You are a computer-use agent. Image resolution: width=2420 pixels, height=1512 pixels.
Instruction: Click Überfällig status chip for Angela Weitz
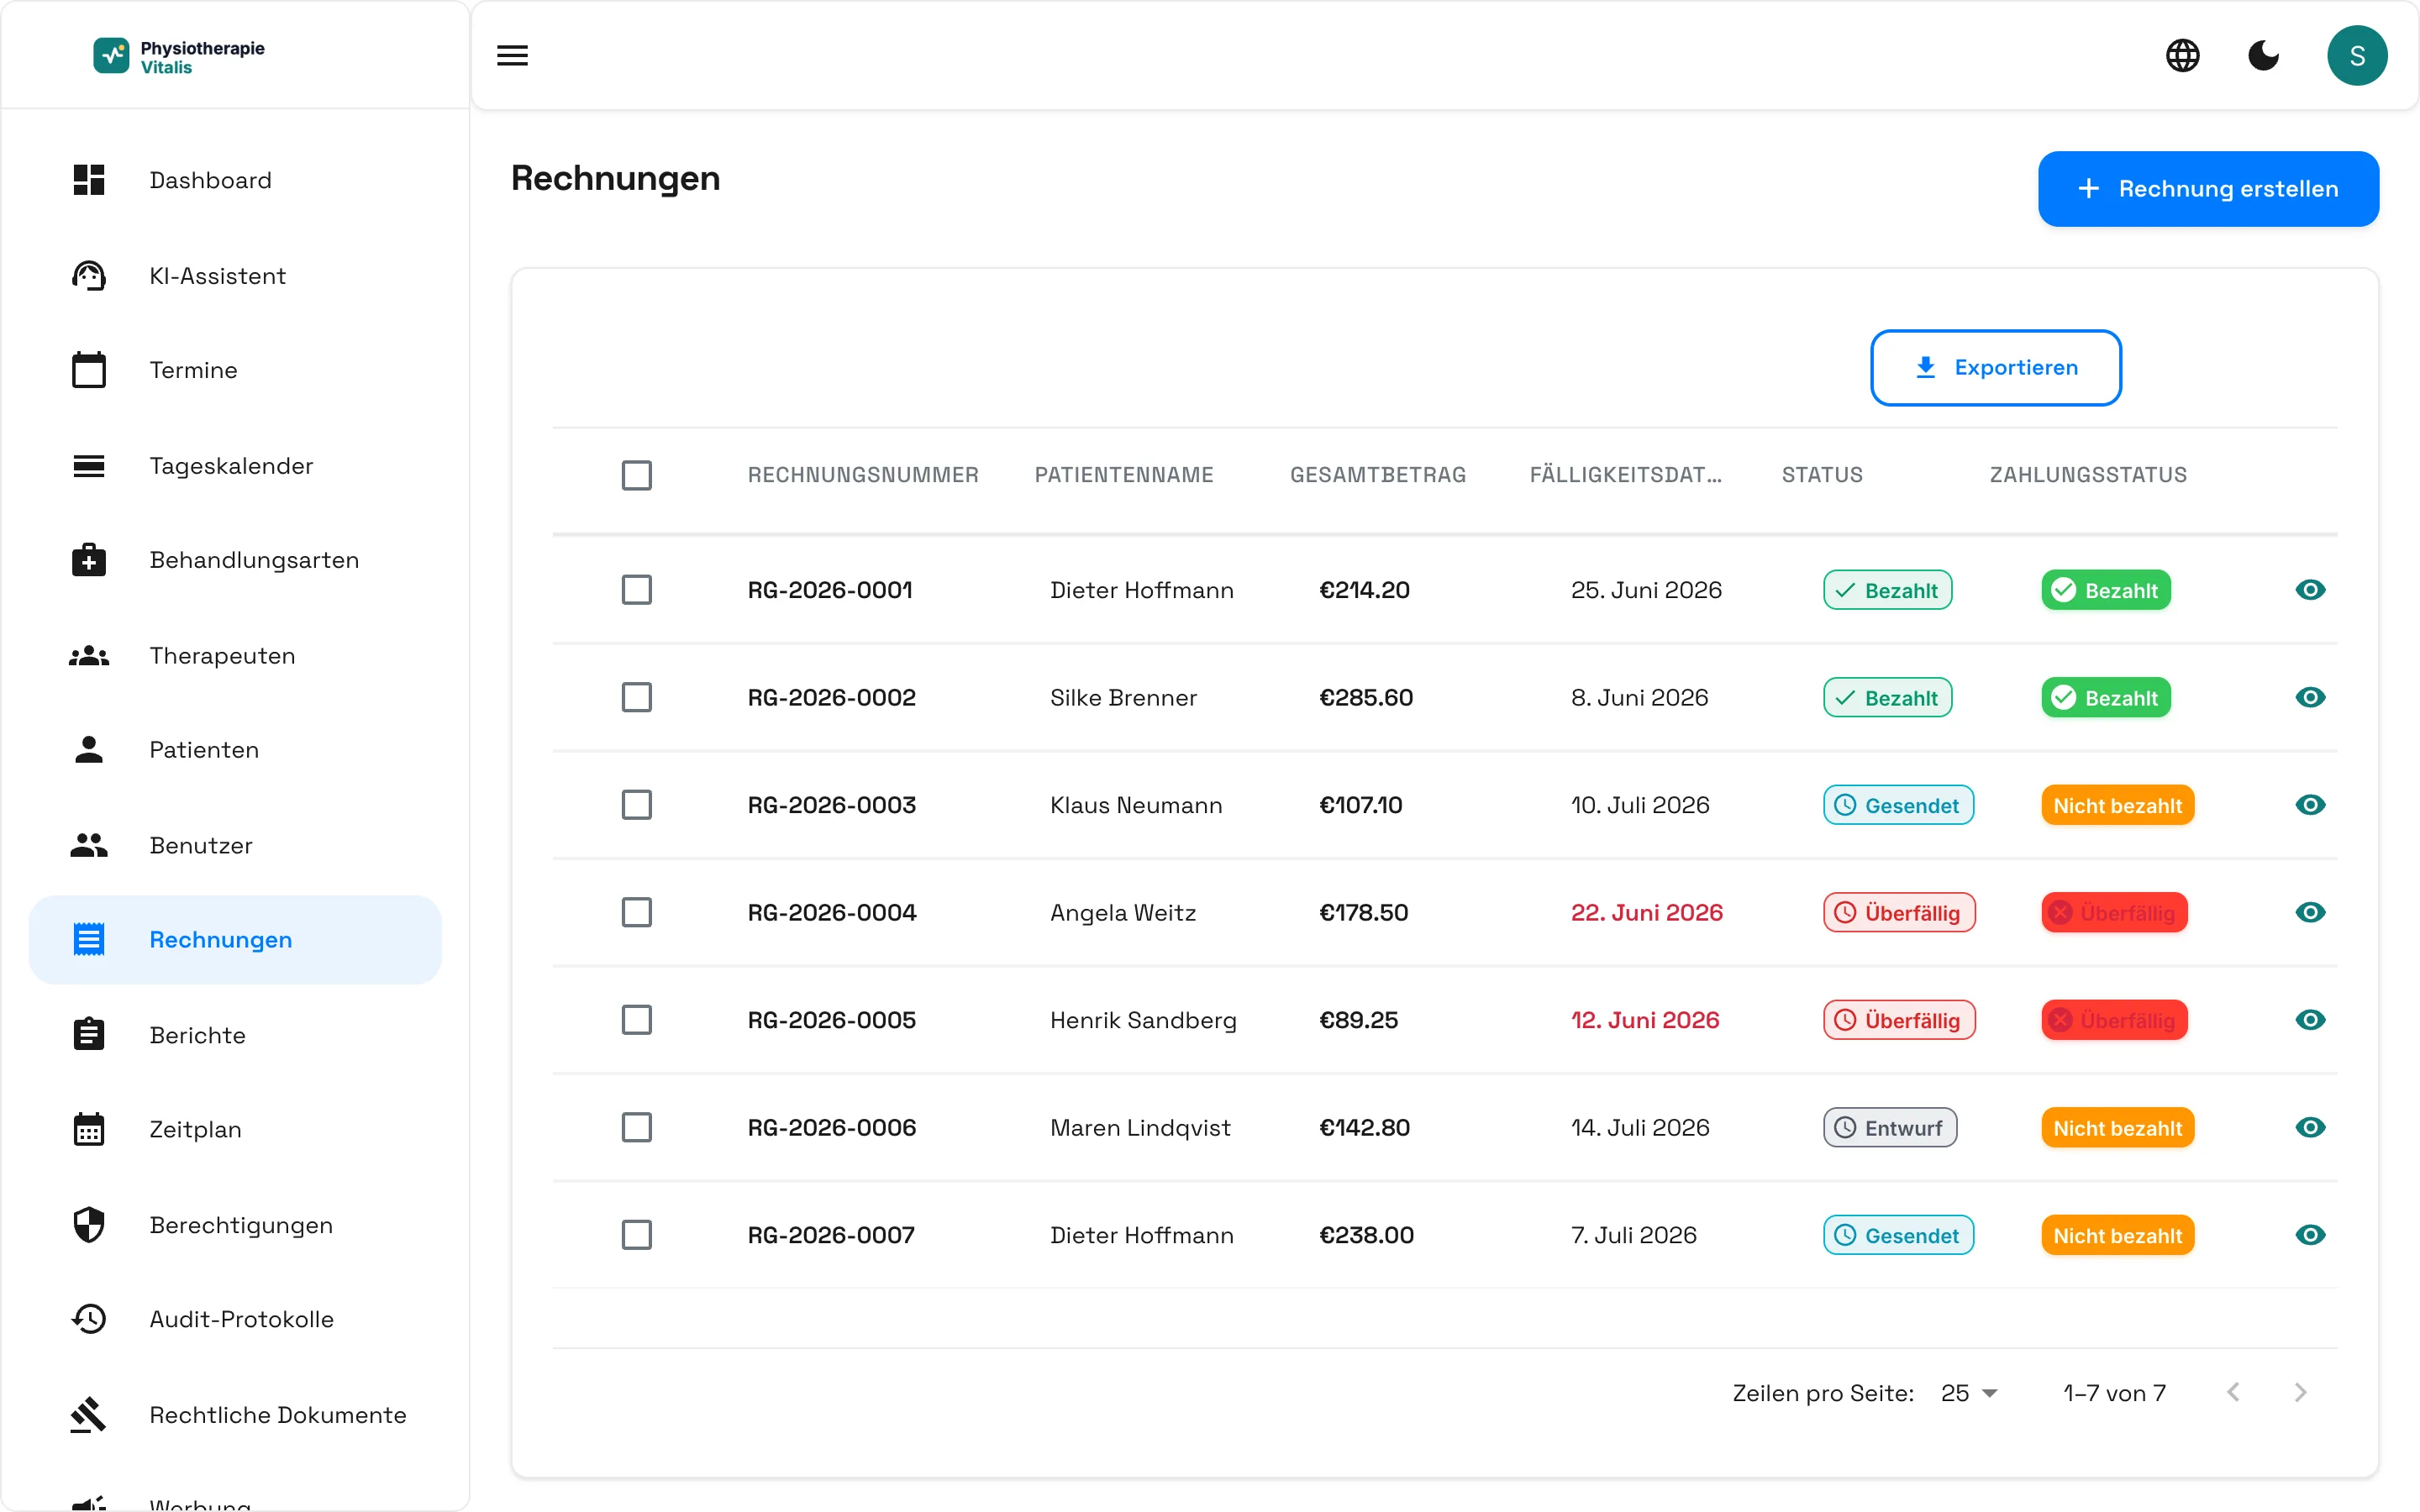coord(1899,913)
